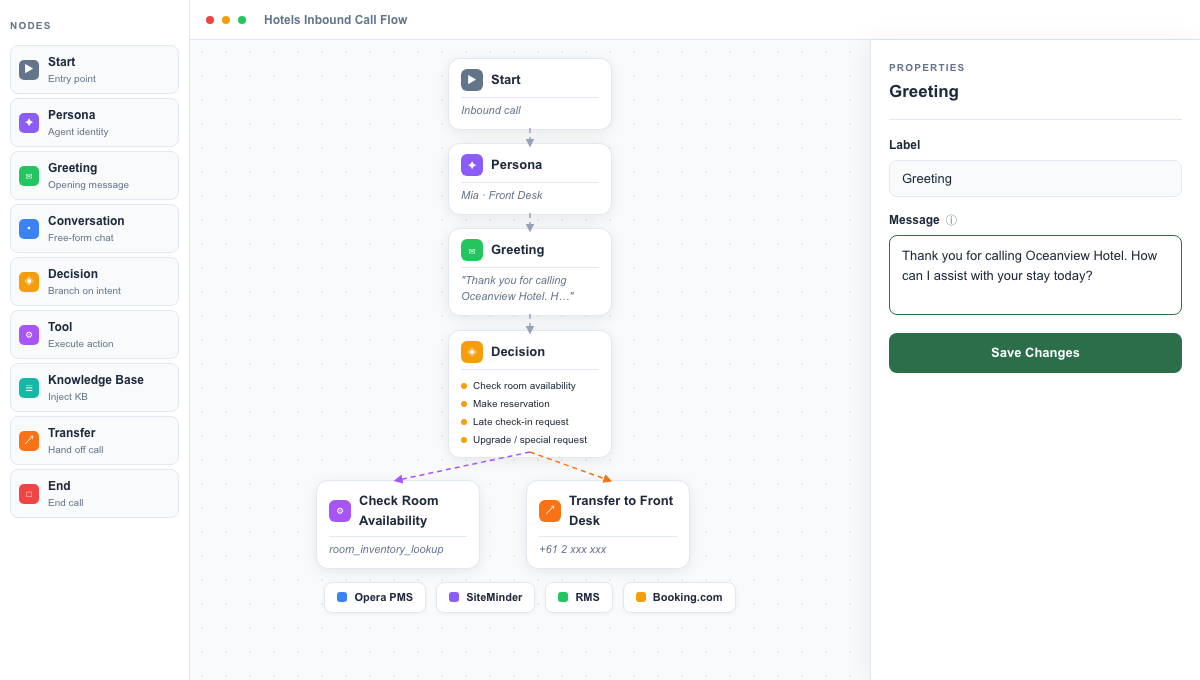The width and height of the screenshot is (1200, 680).
Task: Click the Decision branch-on-intent icon in sidebar
Action: click(28, 281)
